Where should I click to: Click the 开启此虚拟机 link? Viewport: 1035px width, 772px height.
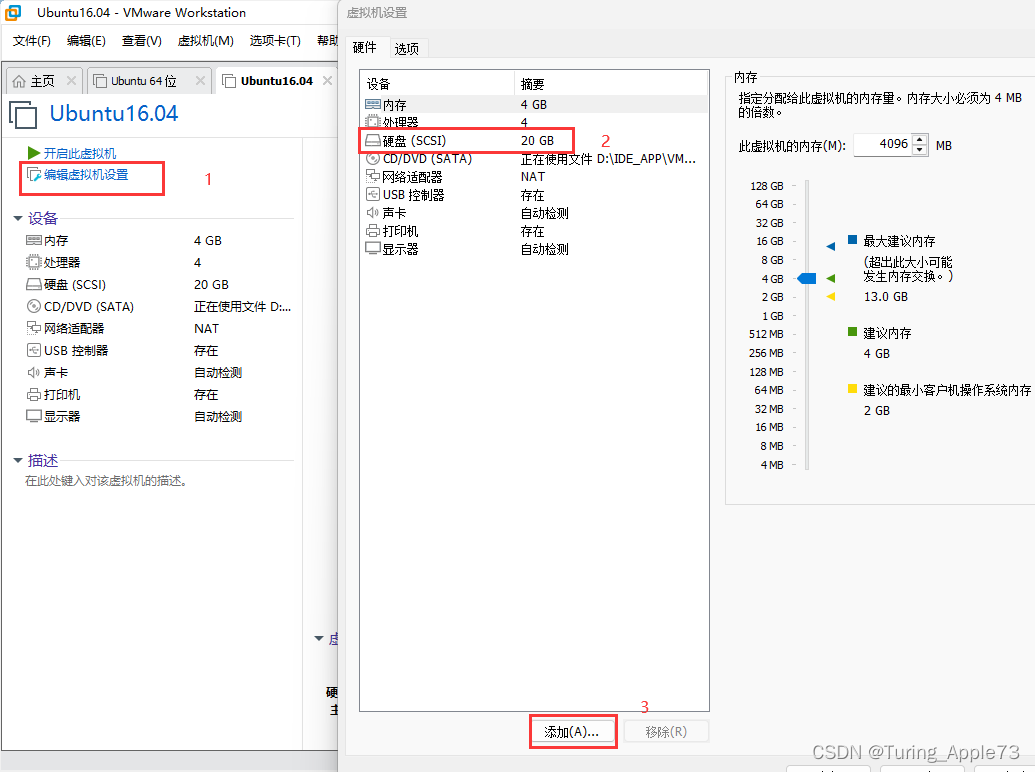[80, 153]
